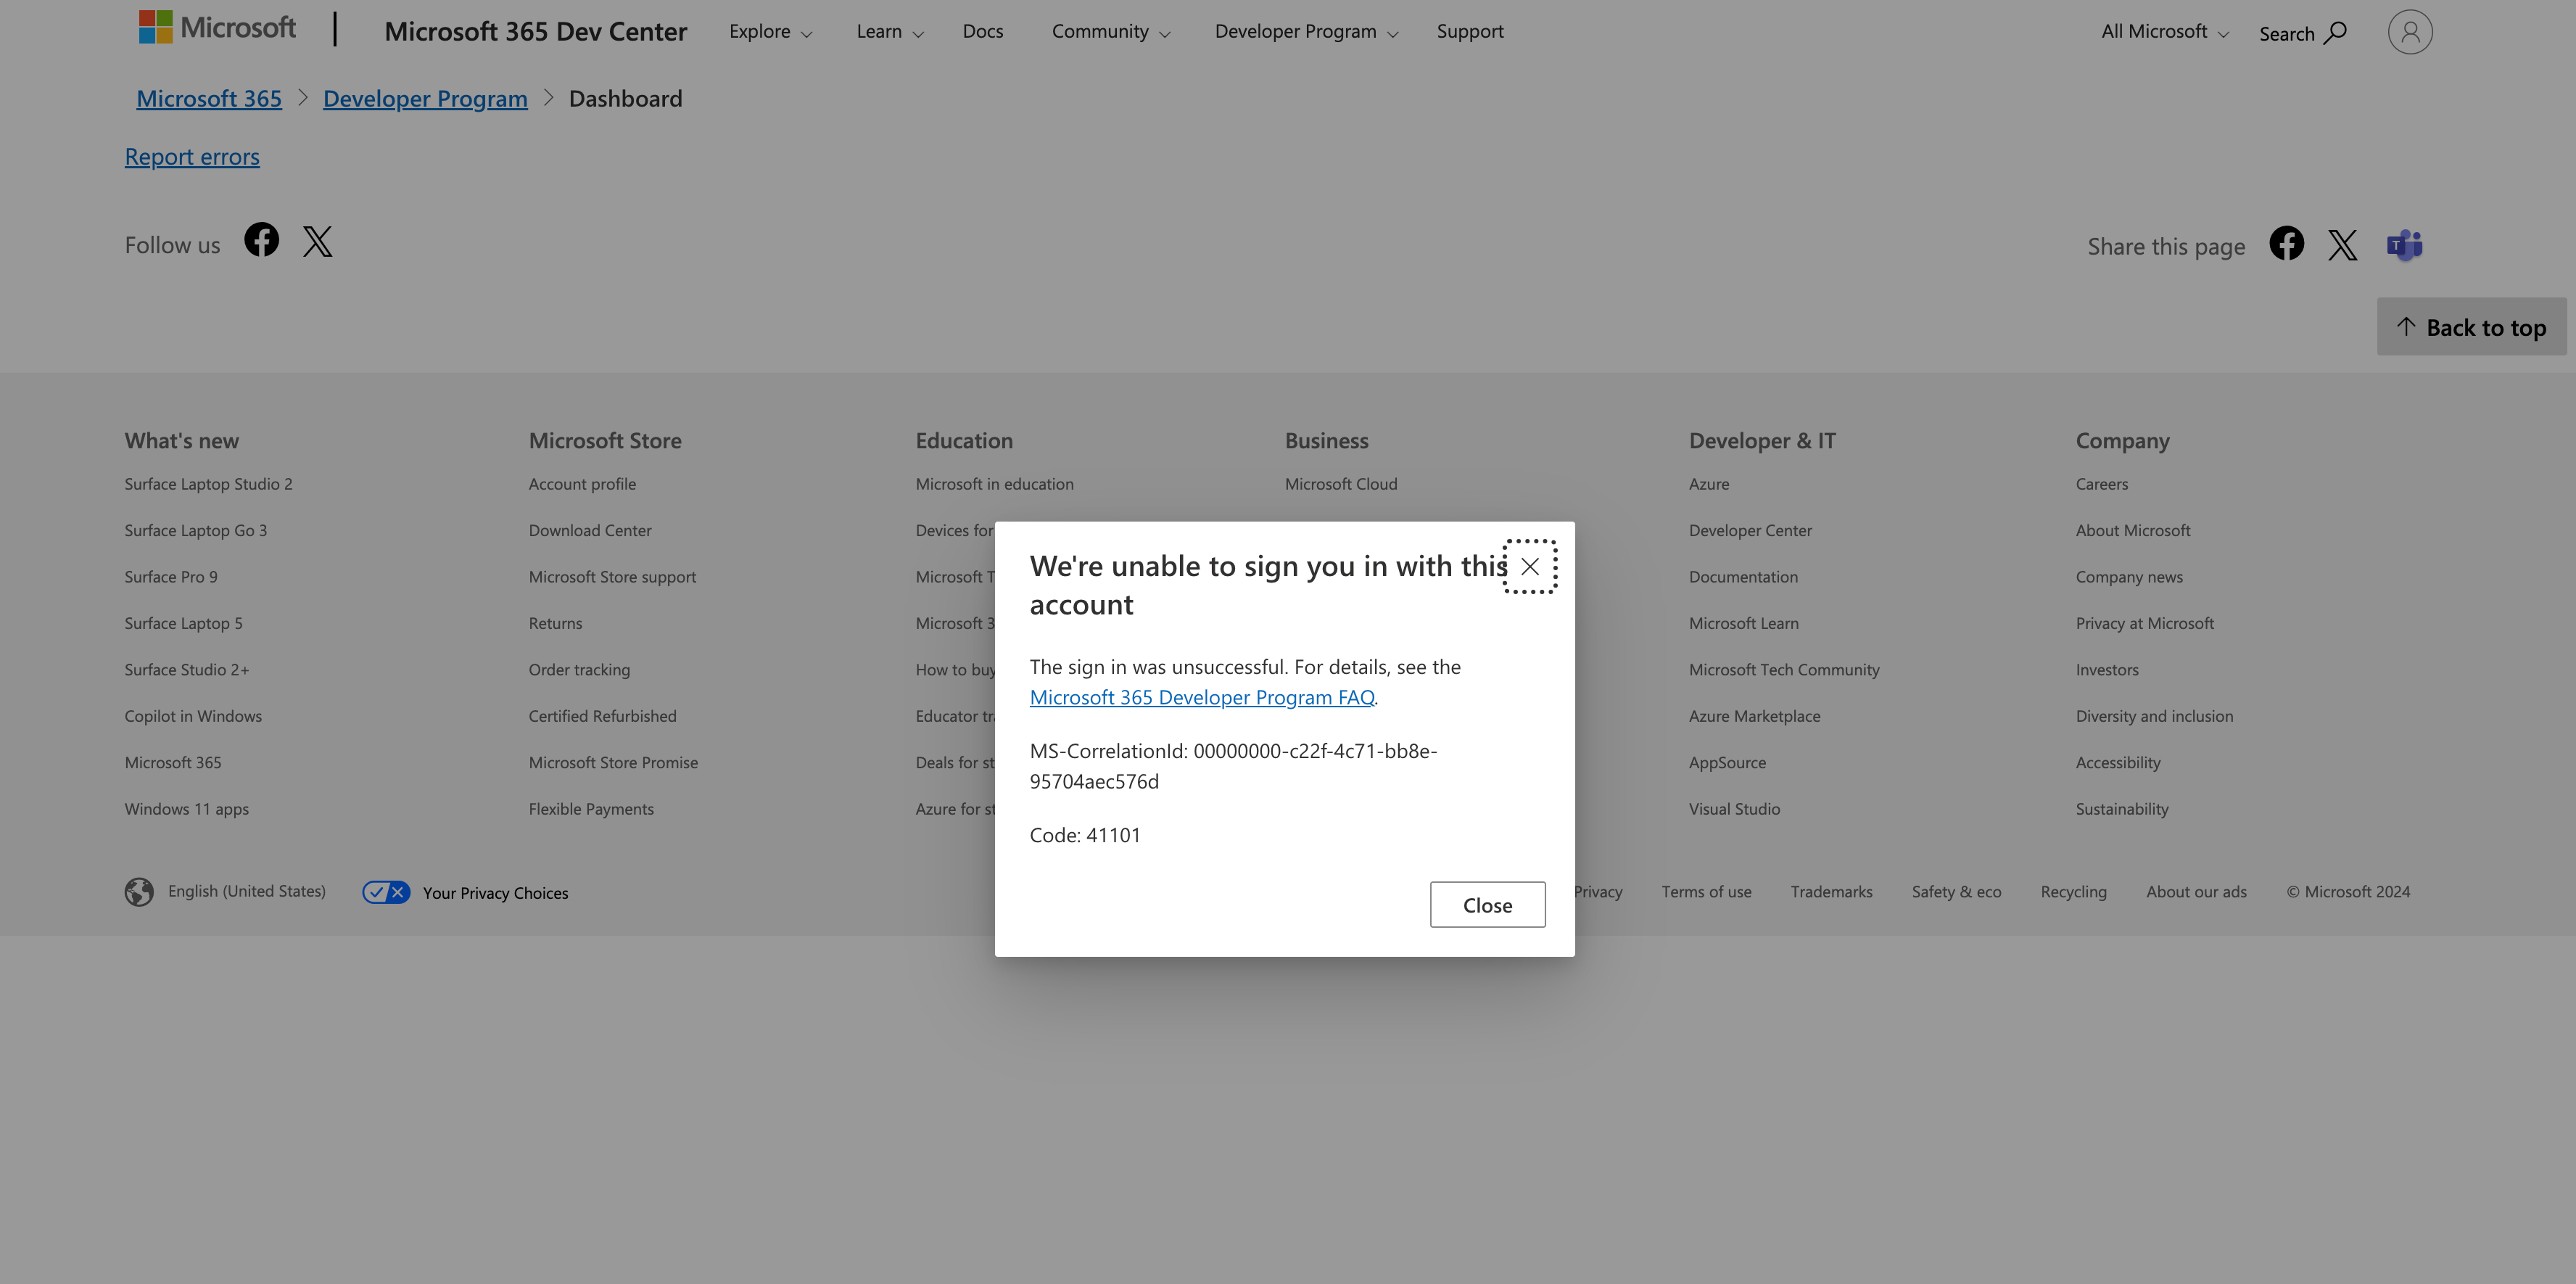Open Surface Pro 9 link
The height and width of the screenshot is (1284, 2576).
(171, 577)
